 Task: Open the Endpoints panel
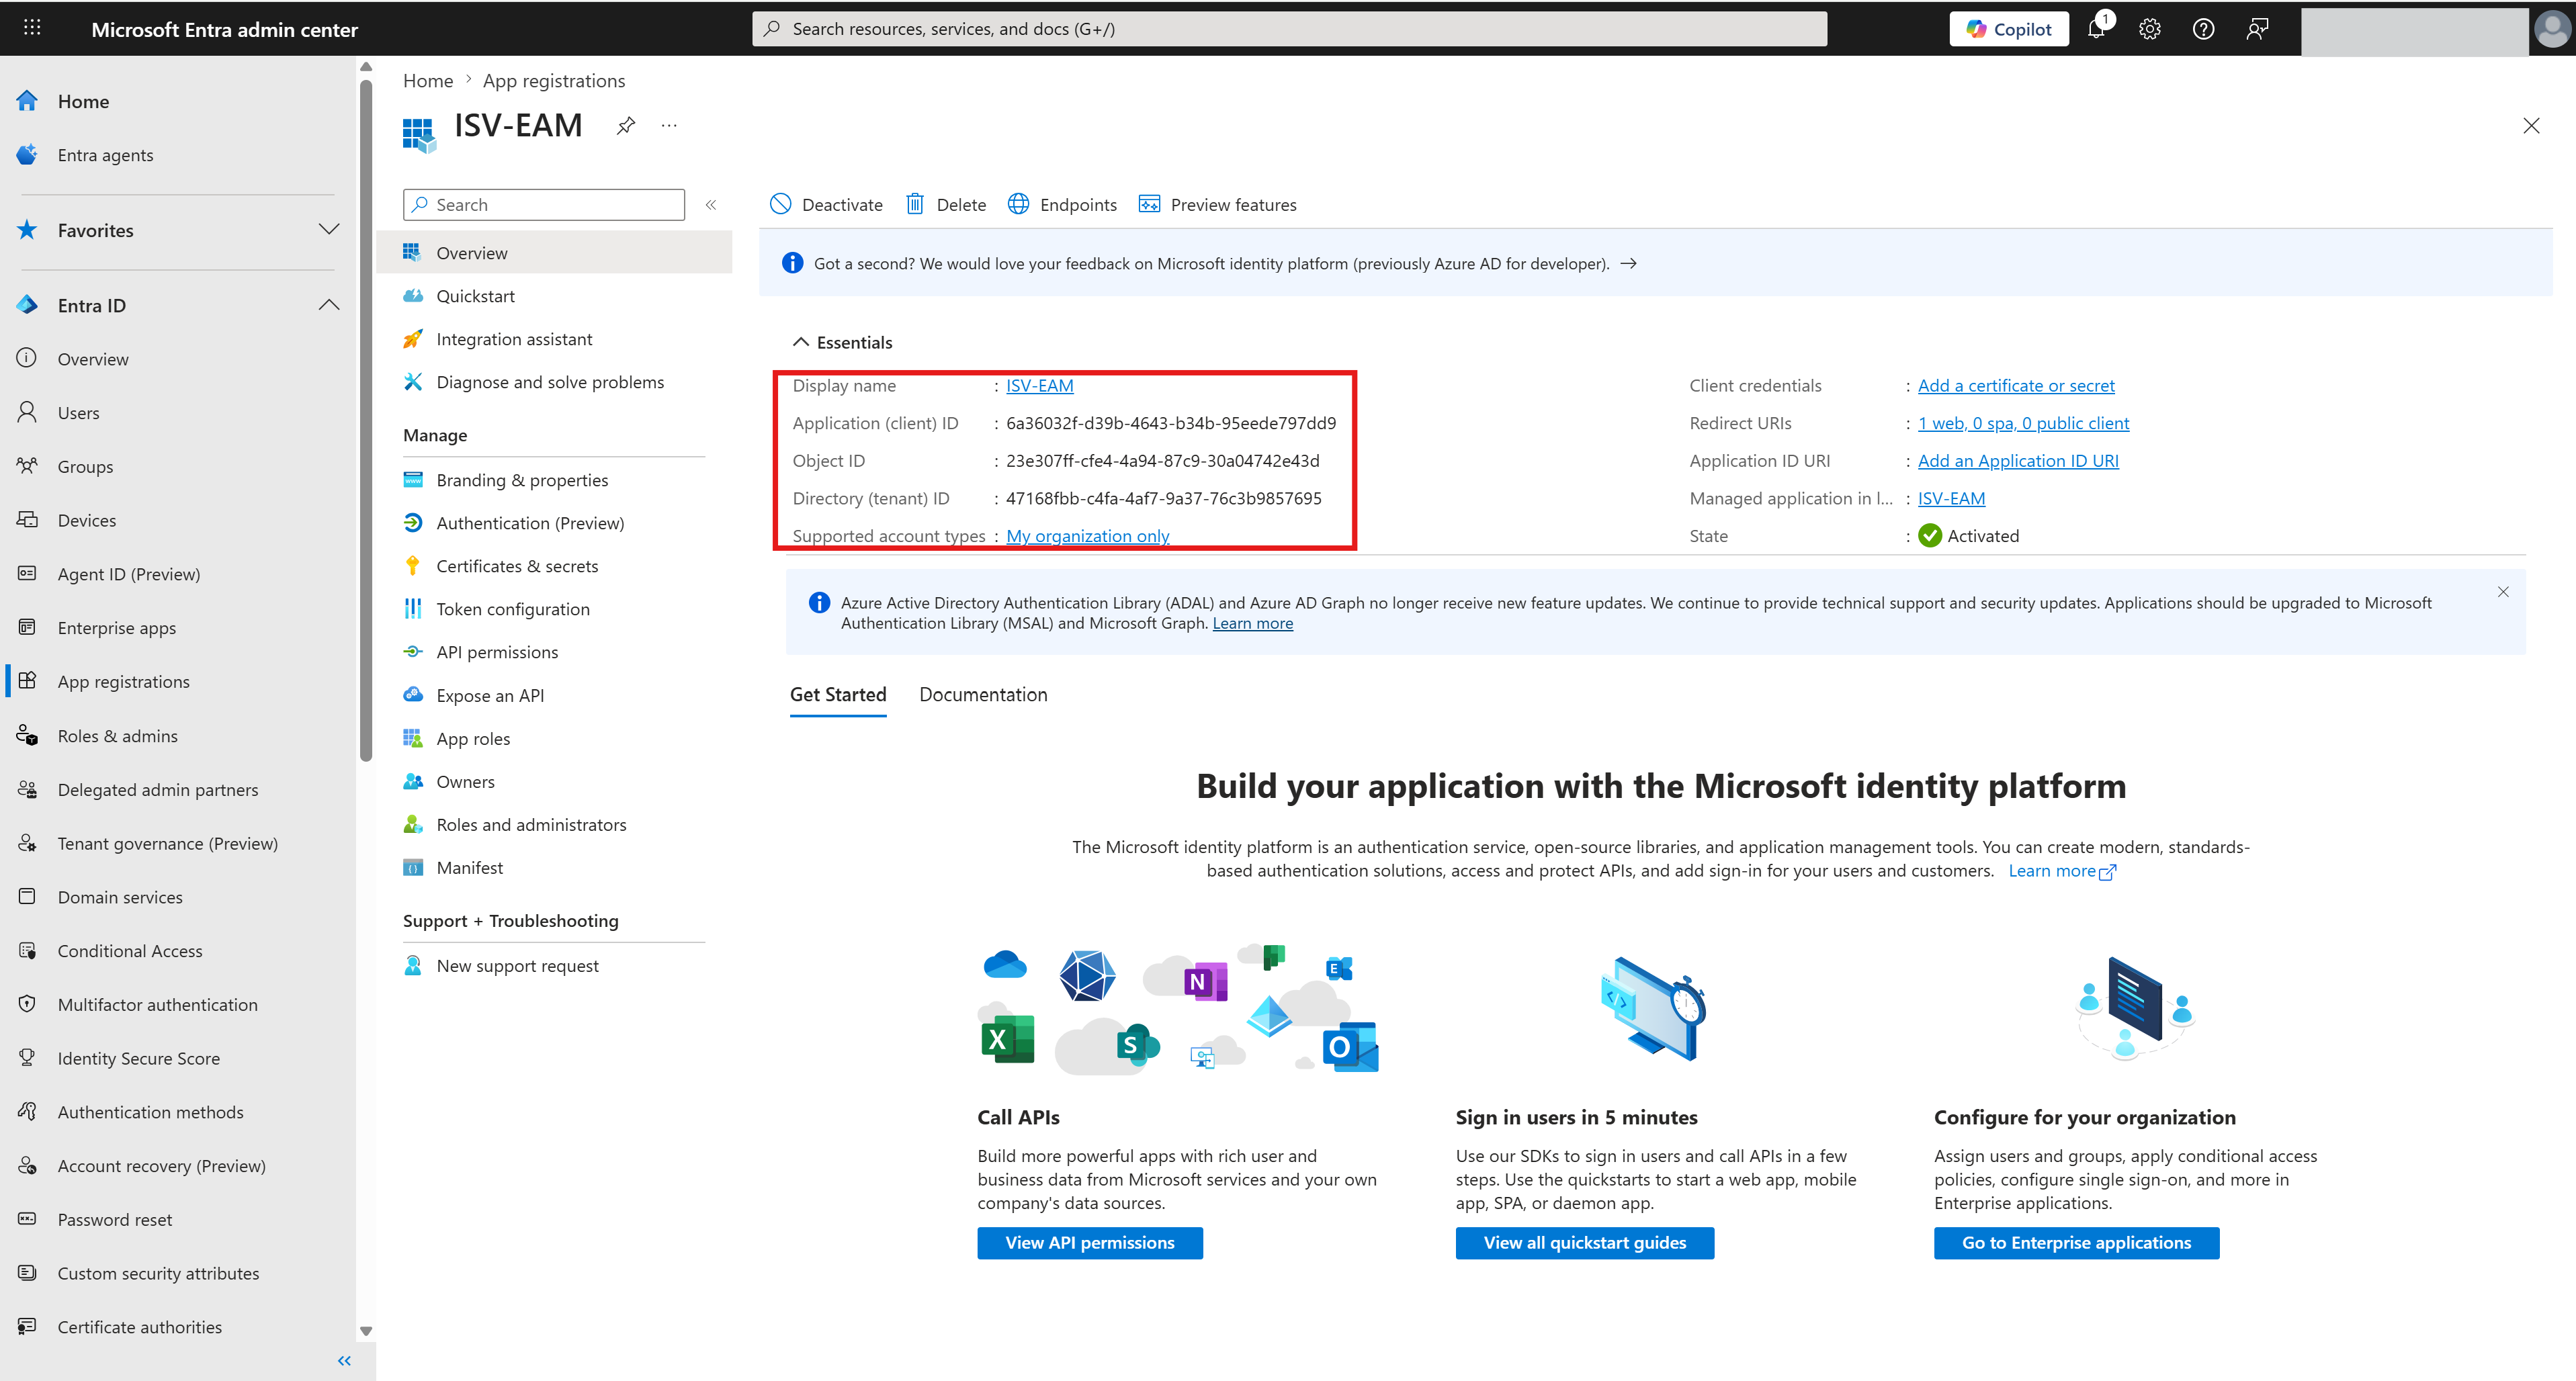tap(1062, 205)
